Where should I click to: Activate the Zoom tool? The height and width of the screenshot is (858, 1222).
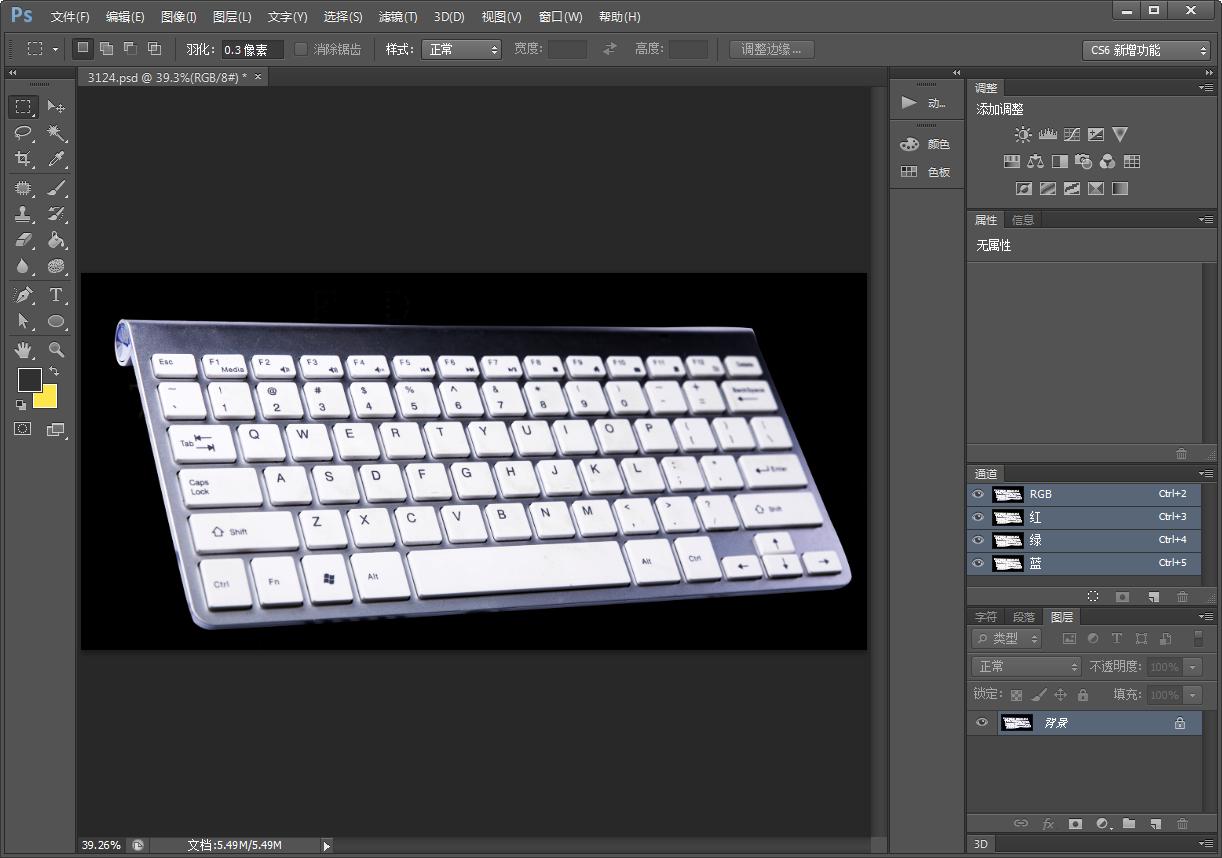pyautogui.click(x=56, y=349)
